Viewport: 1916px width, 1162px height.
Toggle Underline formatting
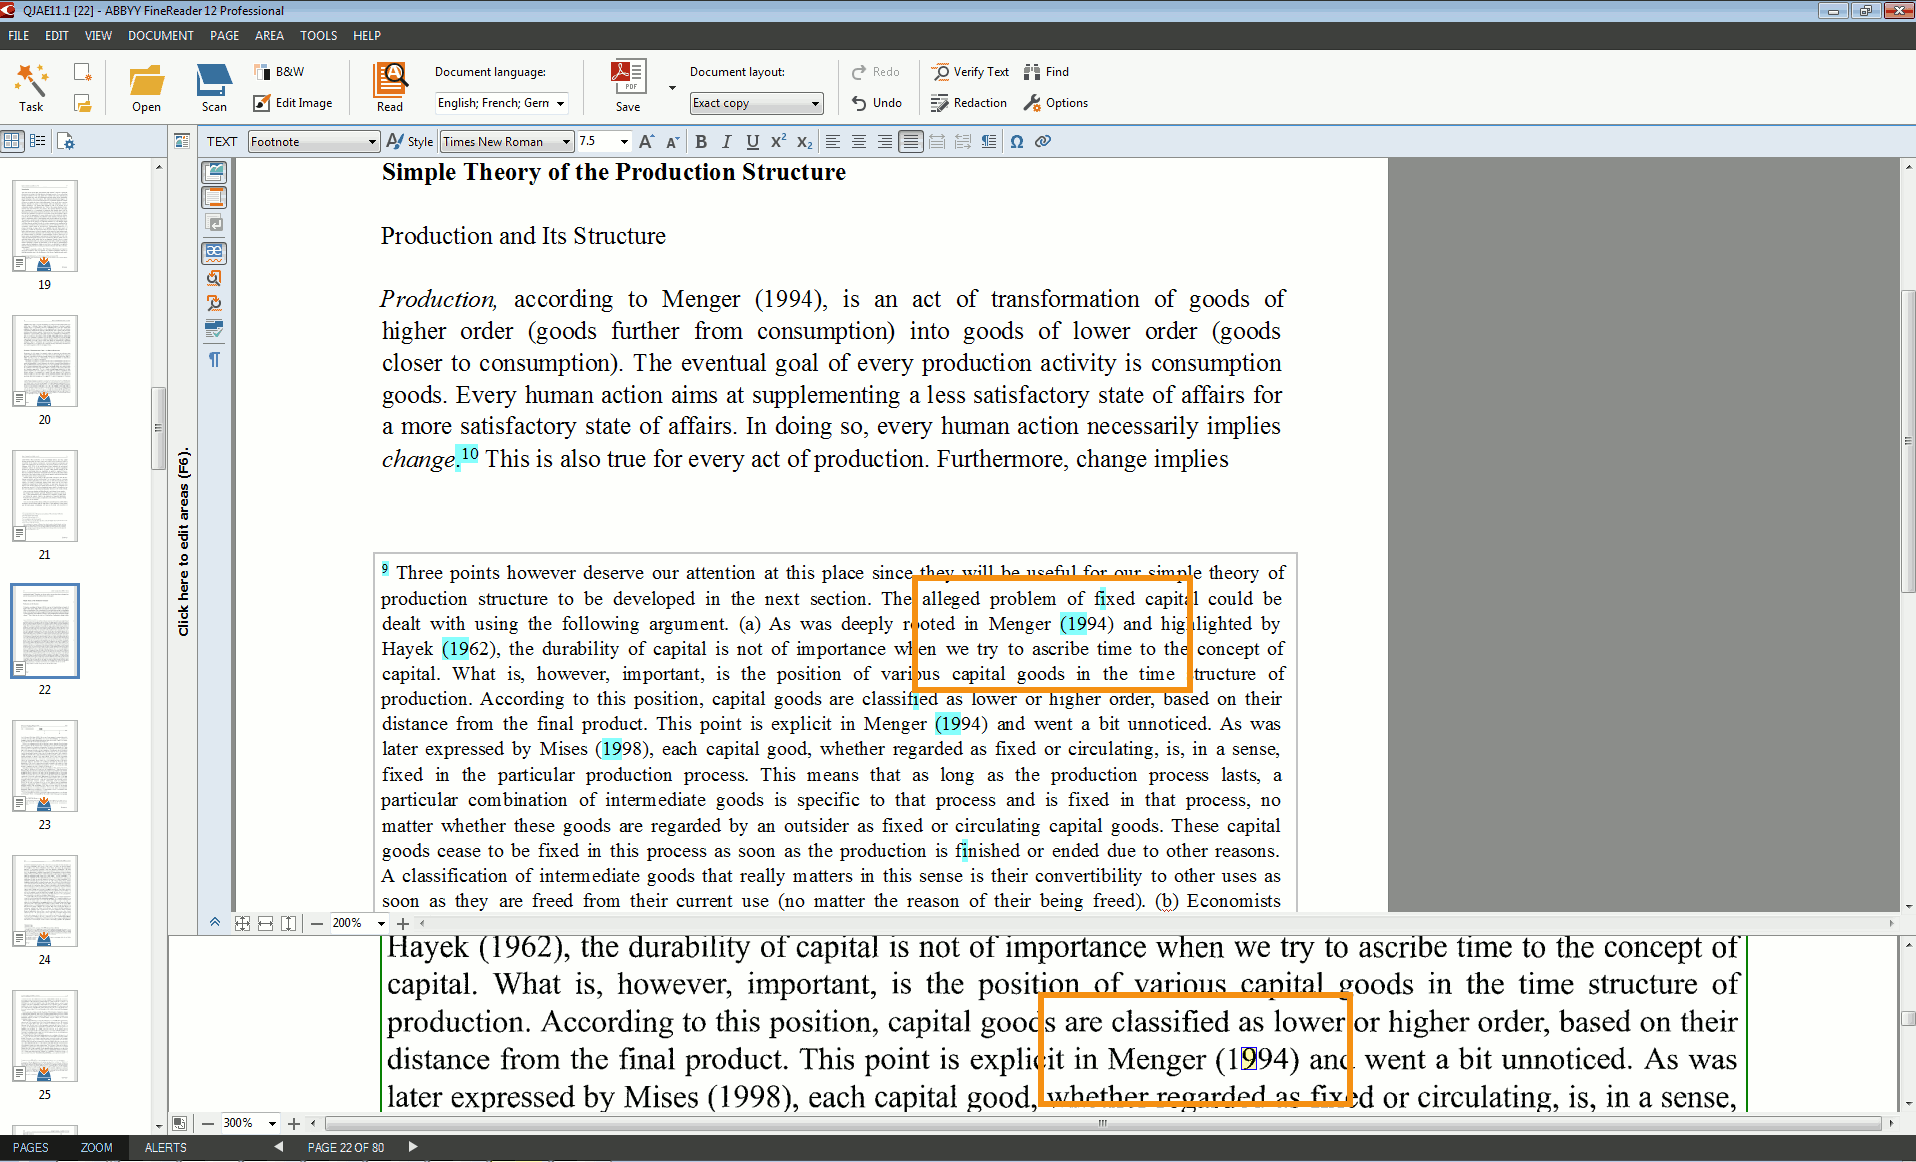753,142
